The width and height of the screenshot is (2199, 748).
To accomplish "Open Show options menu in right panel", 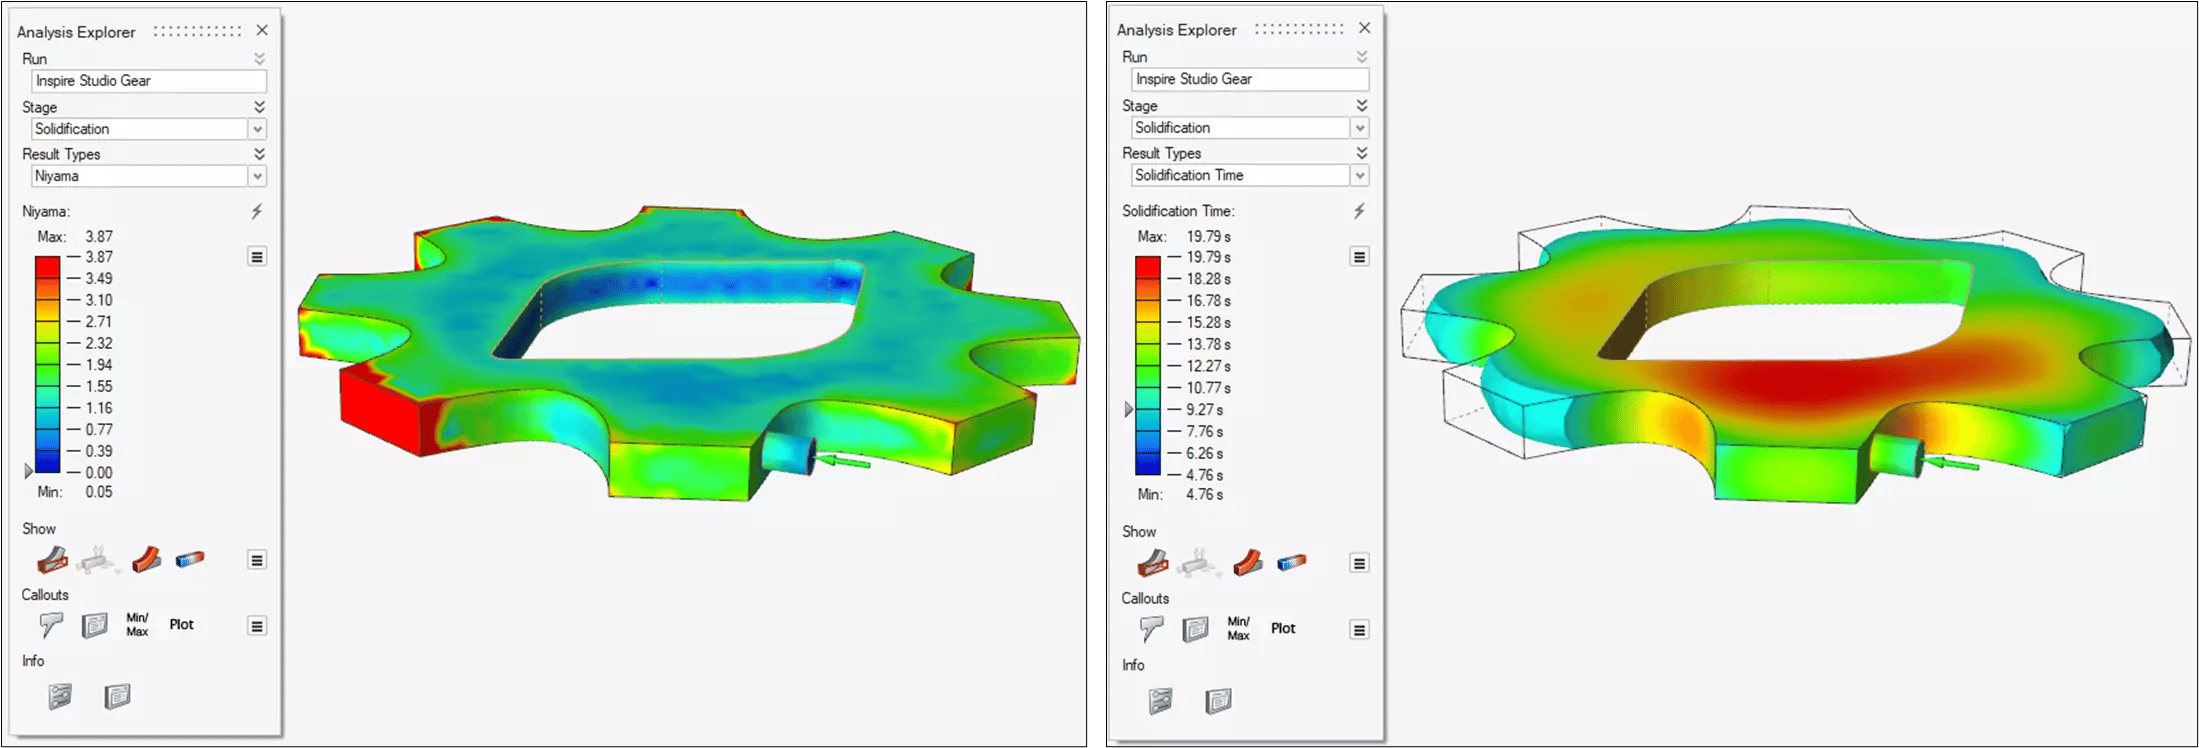I will (x=1359, y=563).
